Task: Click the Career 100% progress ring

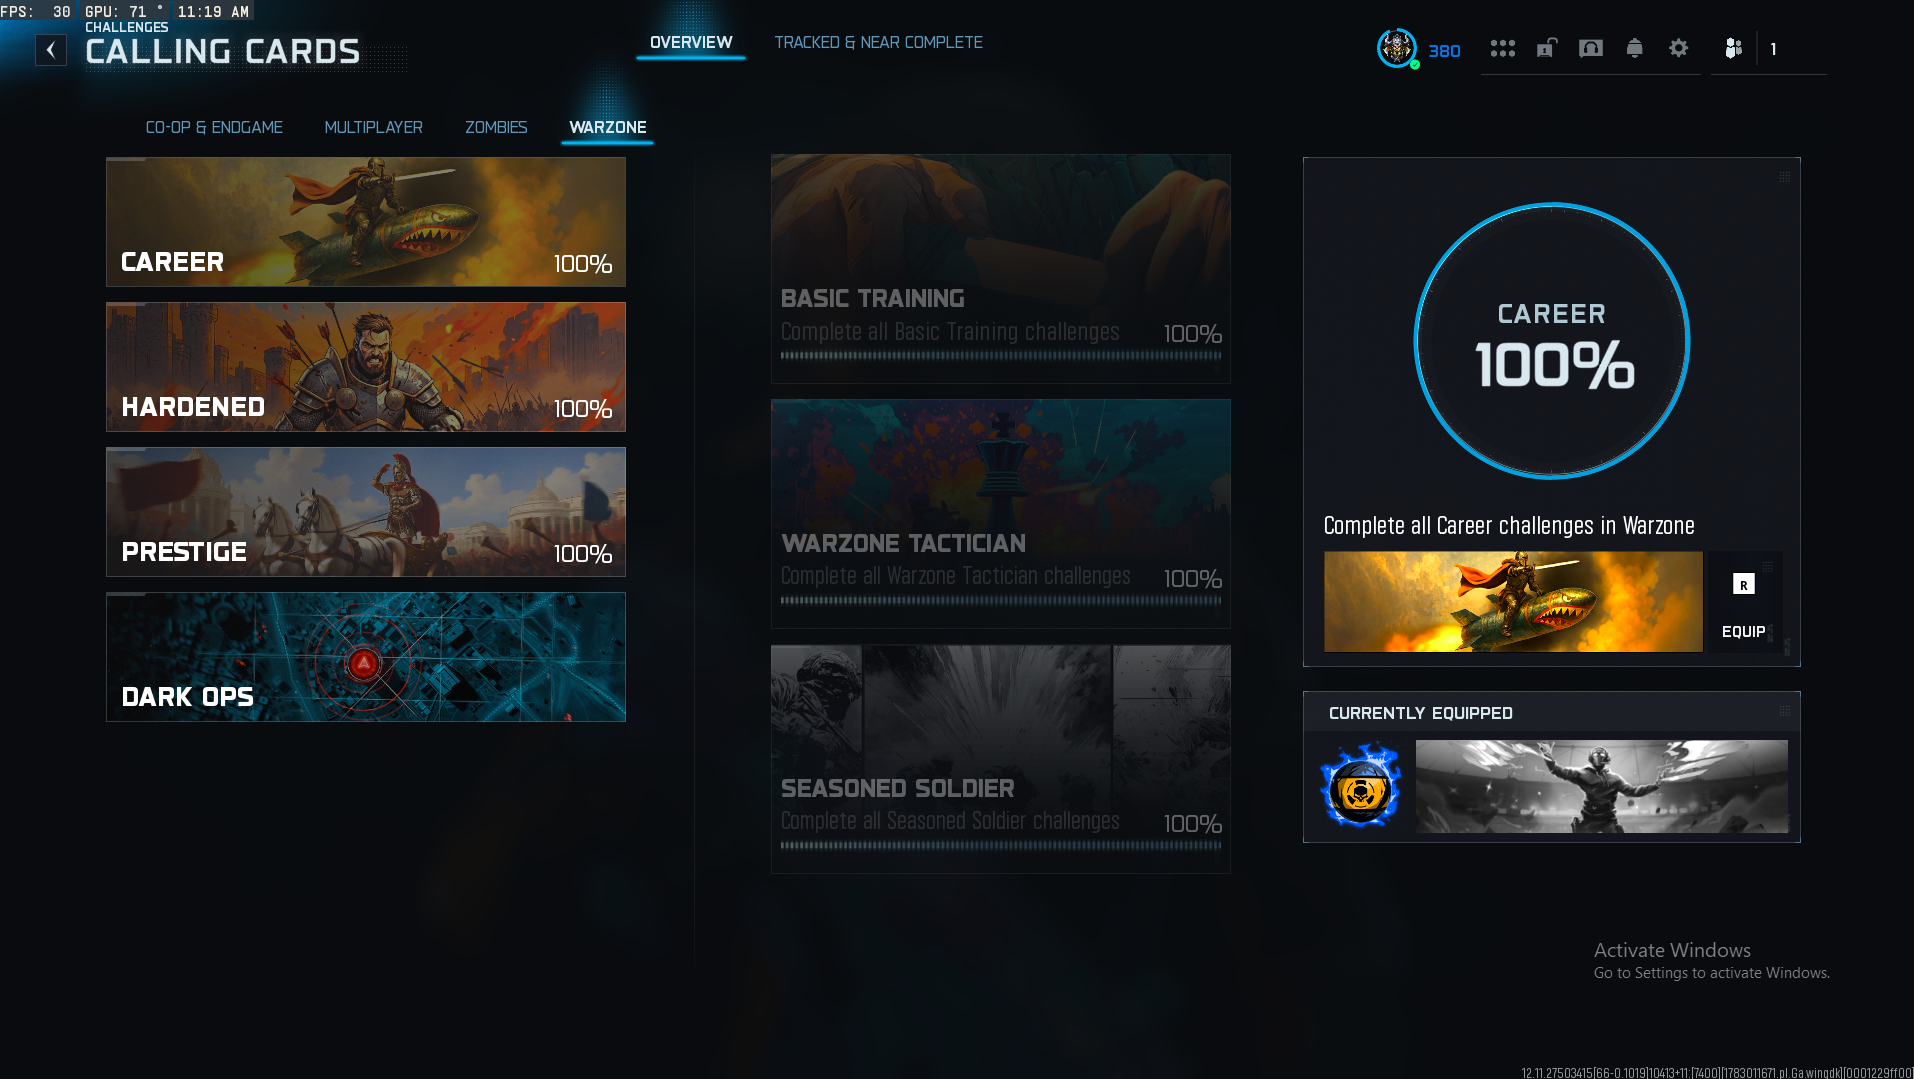Action: [1552, 341]
